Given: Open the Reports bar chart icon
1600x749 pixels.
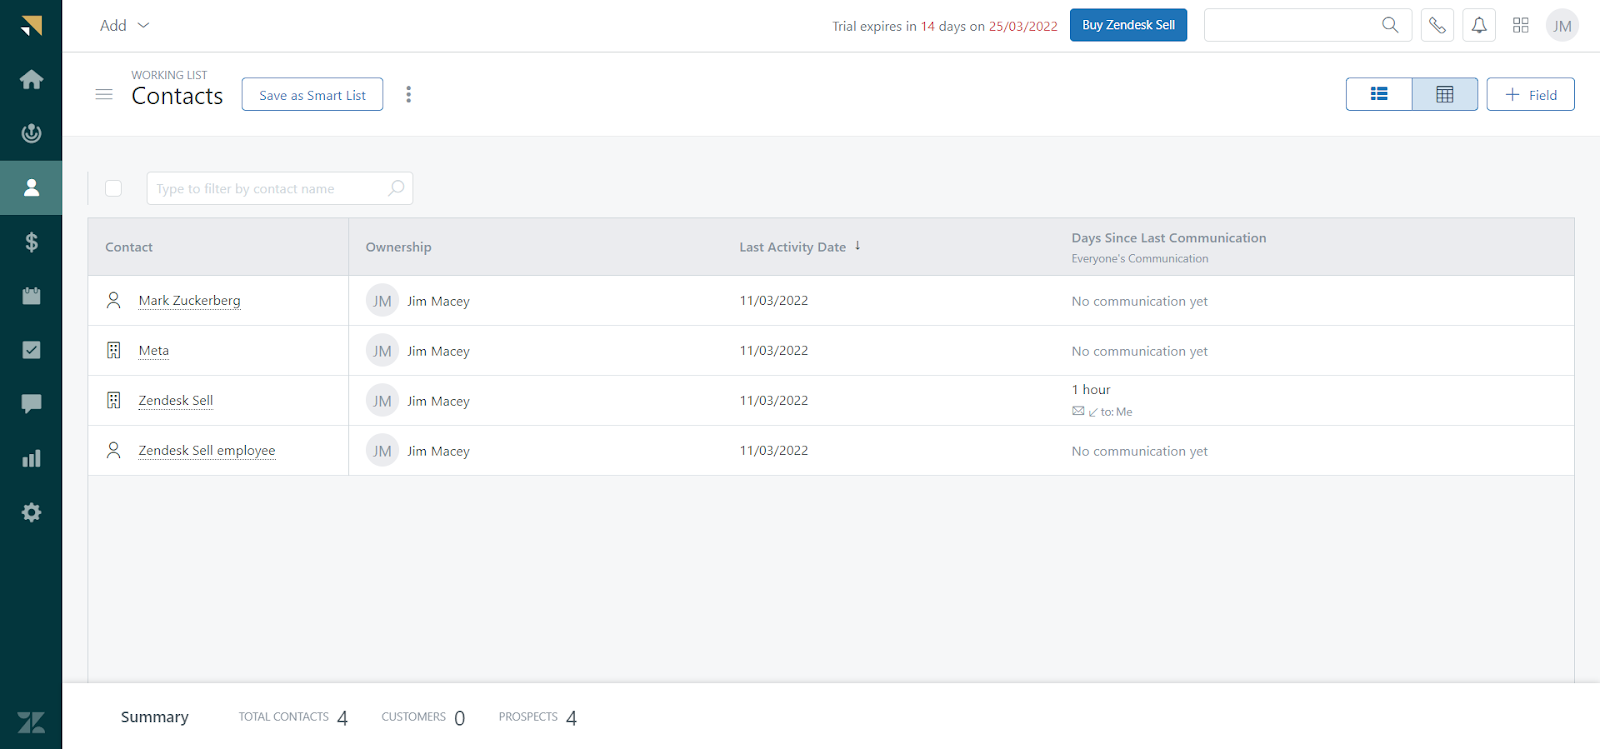Looking at the screenshot, I should pos(31,458).
